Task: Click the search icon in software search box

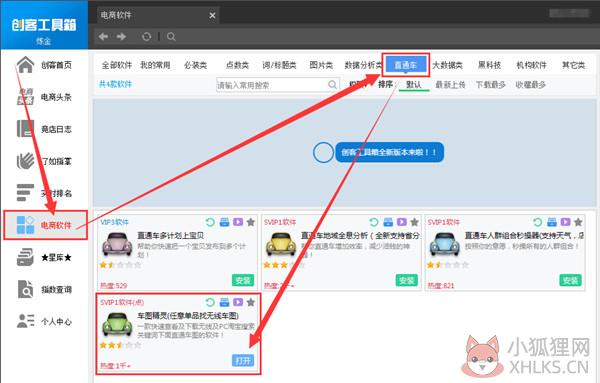Action: coord(333,85)
